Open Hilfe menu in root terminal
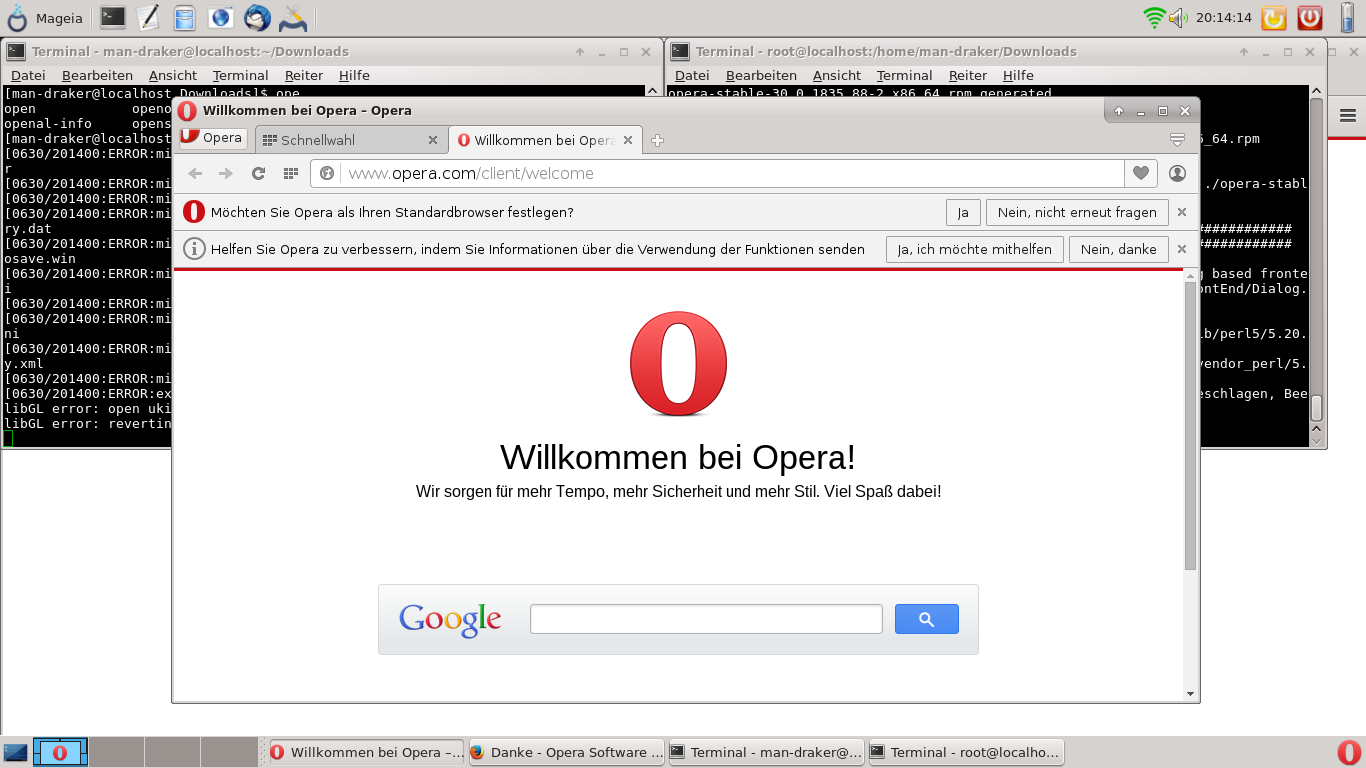Image resolution: width=1366 pixels, height=768 pixels. click(x=1018, y=75)
